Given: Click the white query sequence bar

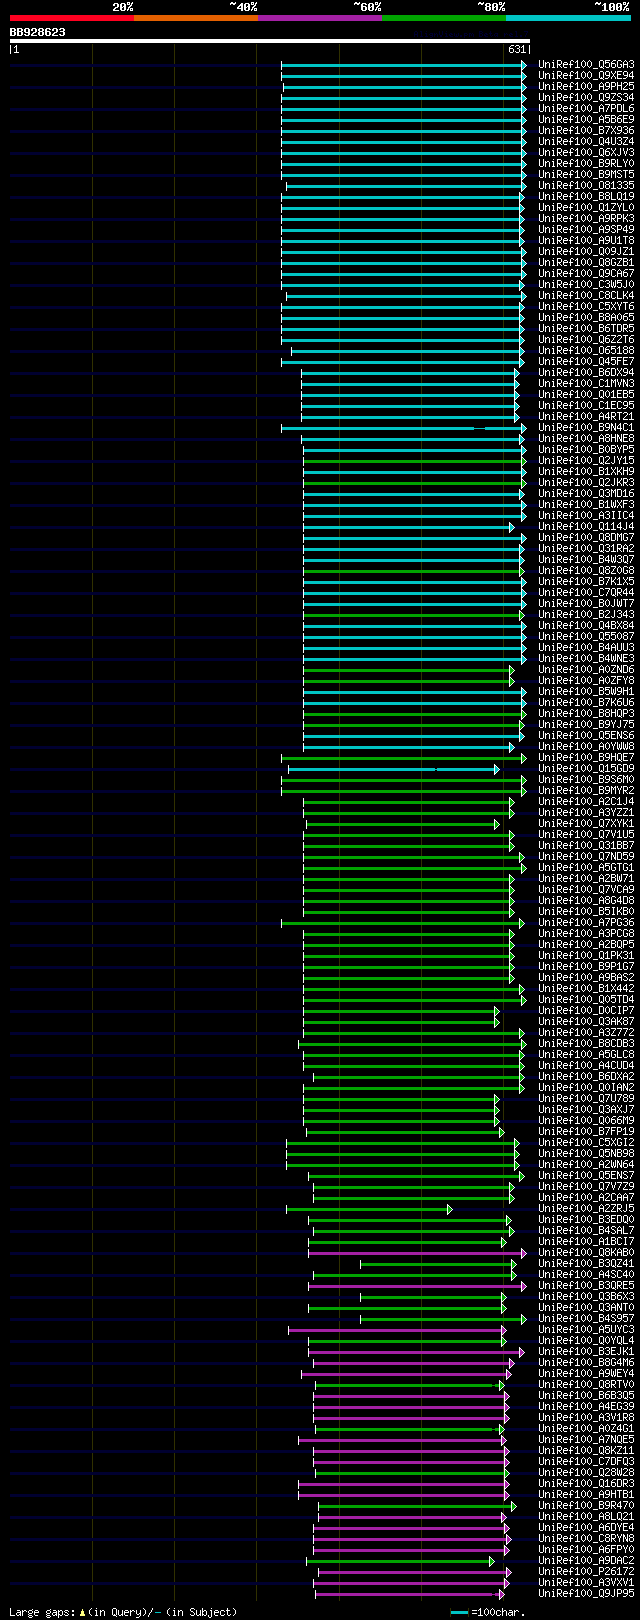Looking at the screenshot, I should [270, 41].
